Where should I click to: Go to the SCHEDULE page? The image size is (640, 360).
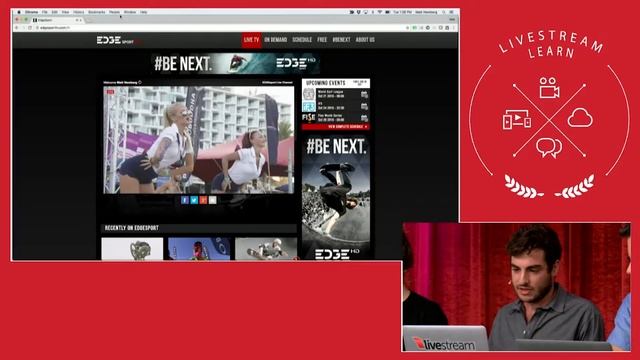coord(302,40)
